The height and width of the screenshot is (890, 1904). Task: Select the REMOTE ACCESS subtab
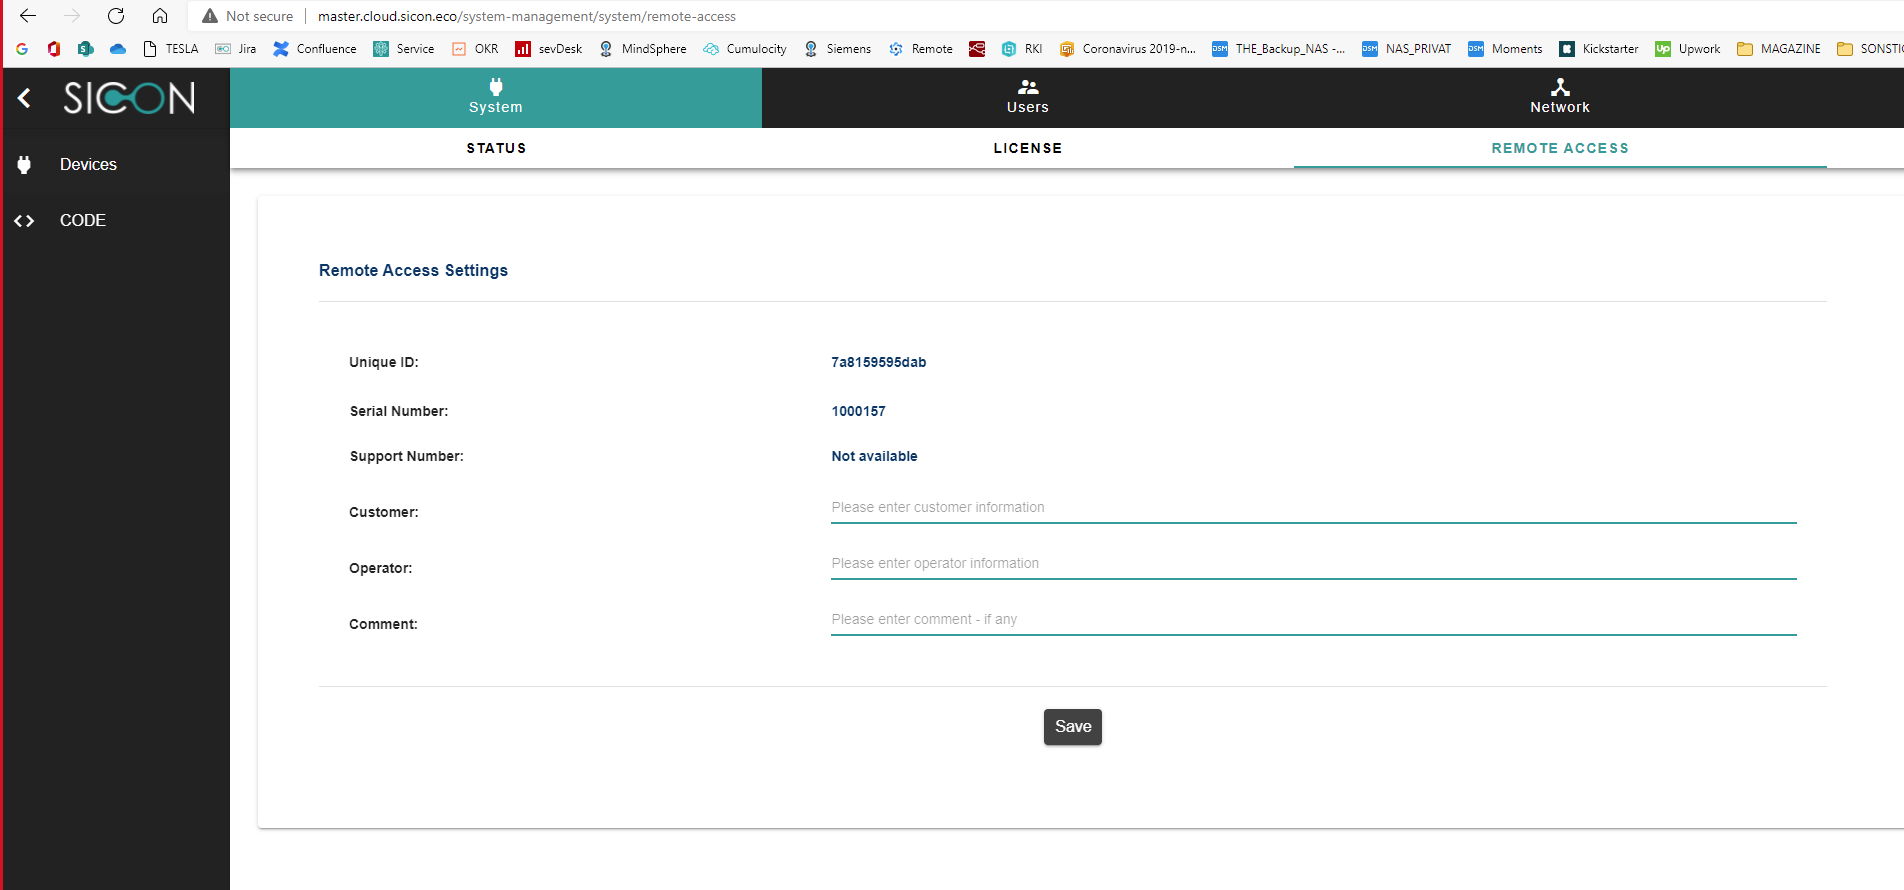tap(1559, 148)
